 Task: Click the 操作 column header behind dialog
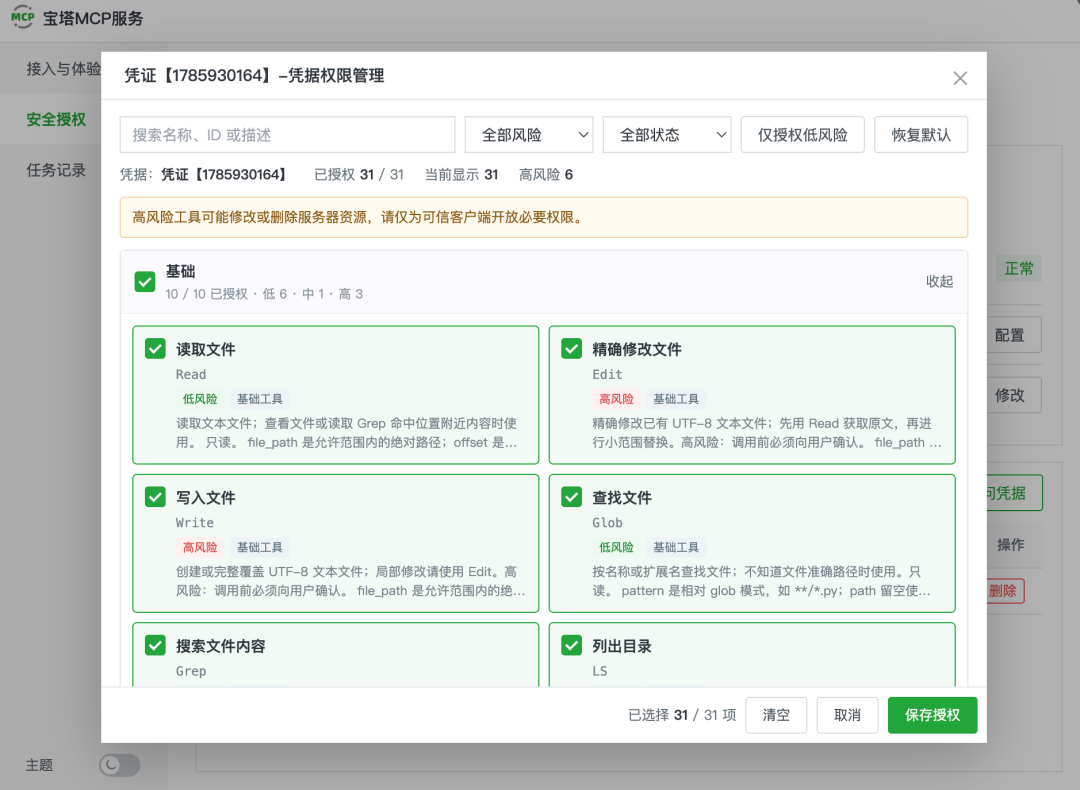point(1010,545)
